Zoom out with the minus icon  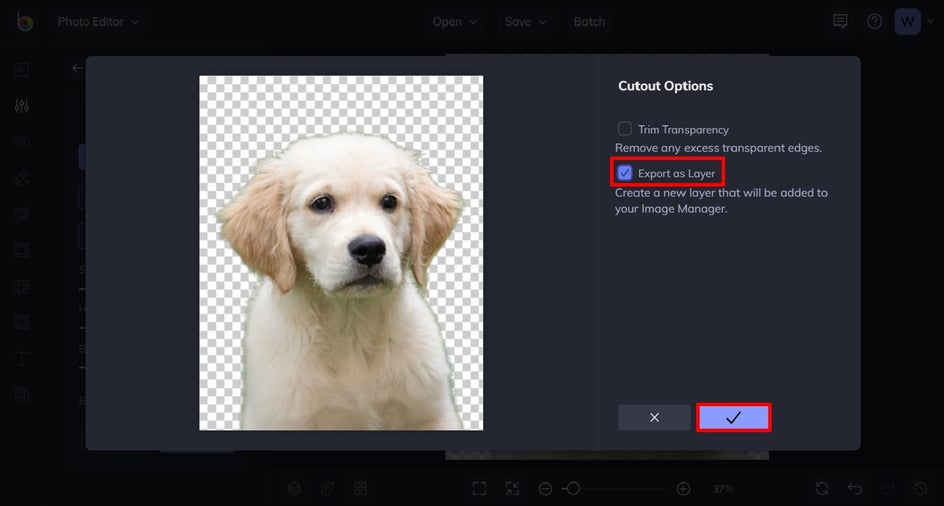coord(545,488)
